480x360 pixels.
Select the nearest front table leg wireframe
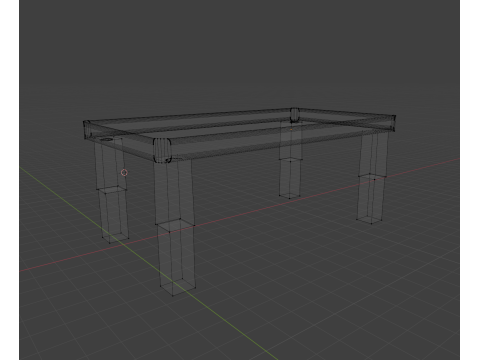(x=175, y=227)
